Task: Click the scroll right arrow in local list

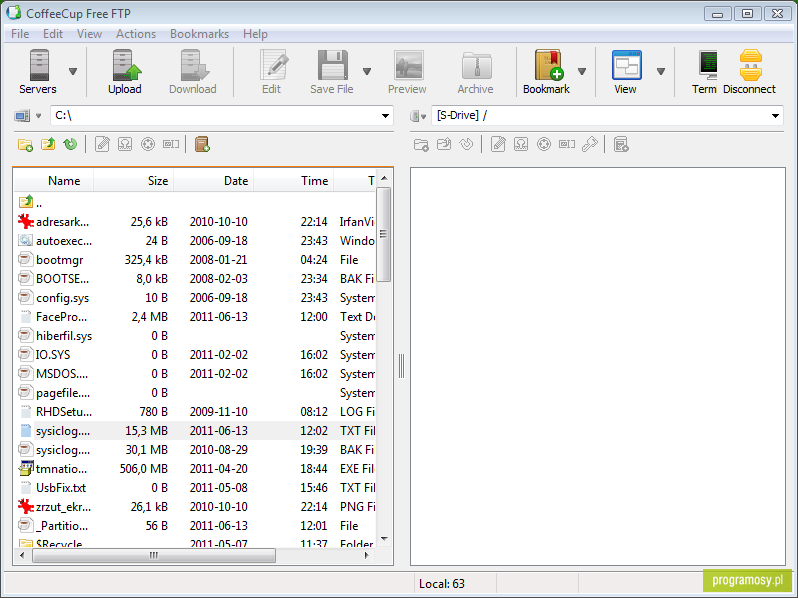Action: point(366,555)
